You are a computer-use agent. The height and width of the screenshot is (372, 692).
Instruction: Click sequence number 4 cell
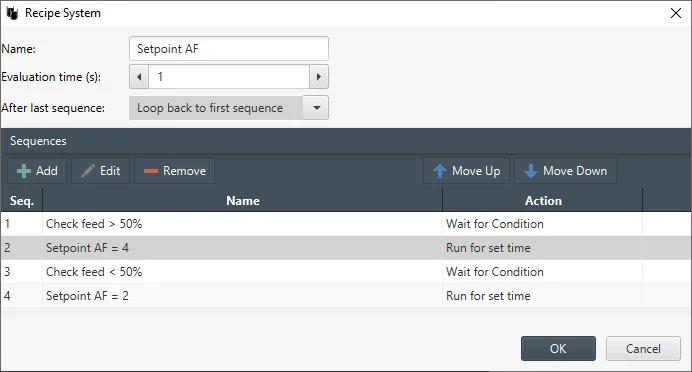click(x=22, y=295)
